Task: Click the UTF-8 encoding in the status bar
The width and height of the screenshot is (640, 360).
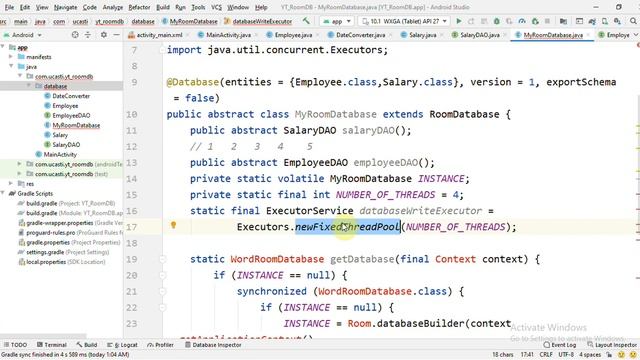Action: coord(566,355)
